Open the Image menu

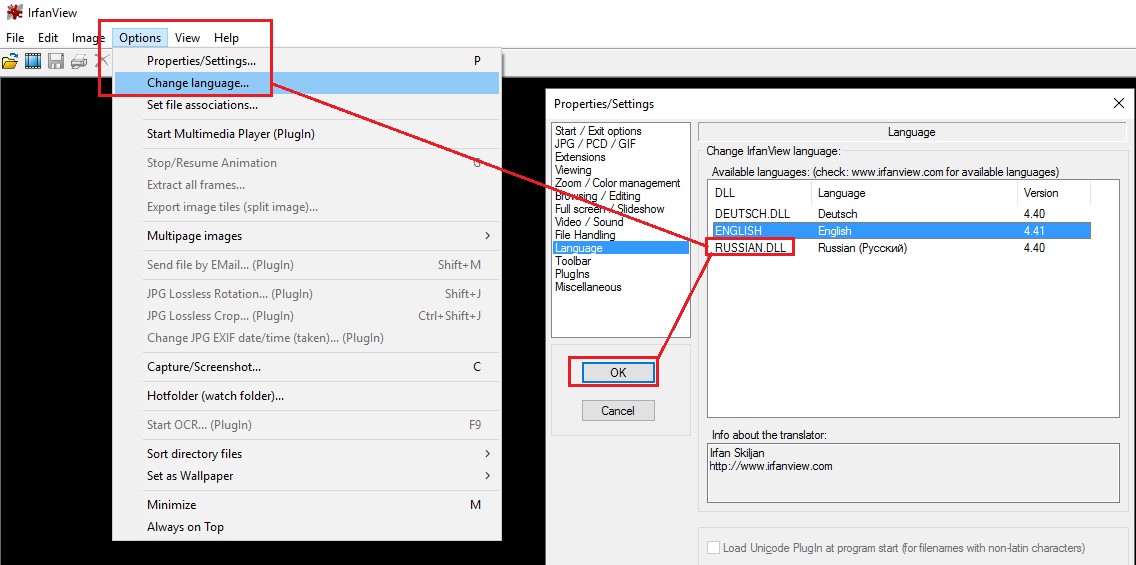point(88,38)
